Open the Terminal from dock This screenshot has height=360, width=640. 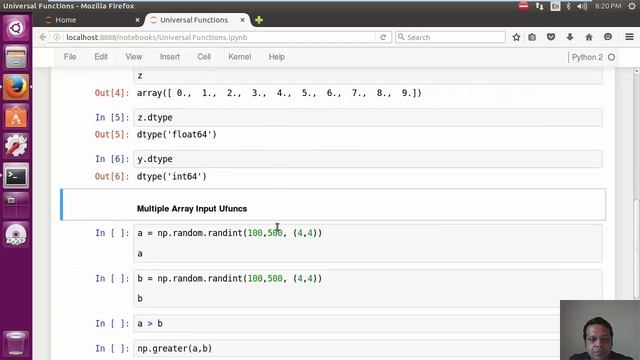16,176
